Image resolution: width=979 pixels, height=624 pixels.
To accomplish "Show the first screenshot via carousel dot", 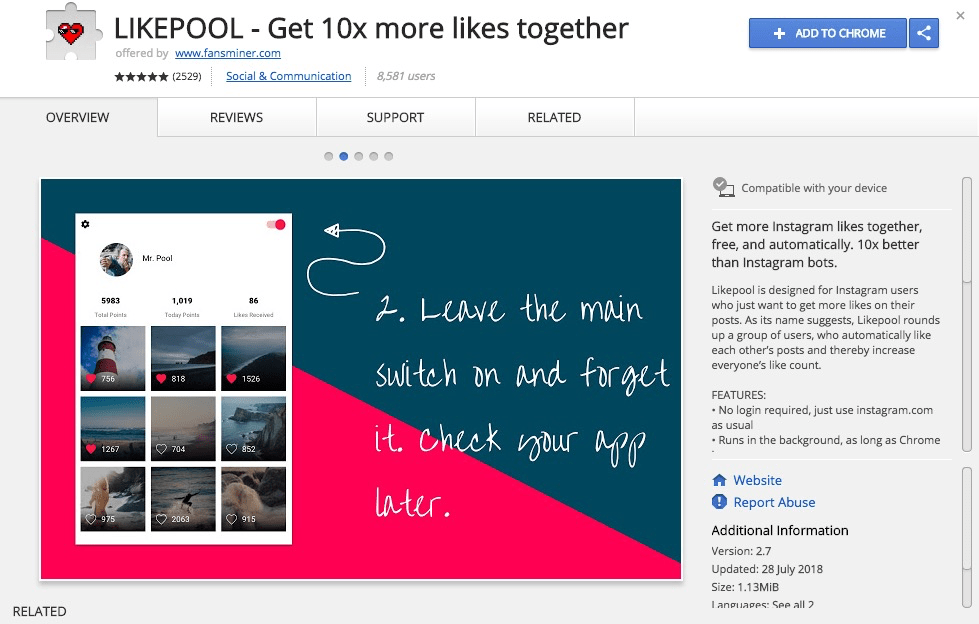I will click(x=328, y=156).
